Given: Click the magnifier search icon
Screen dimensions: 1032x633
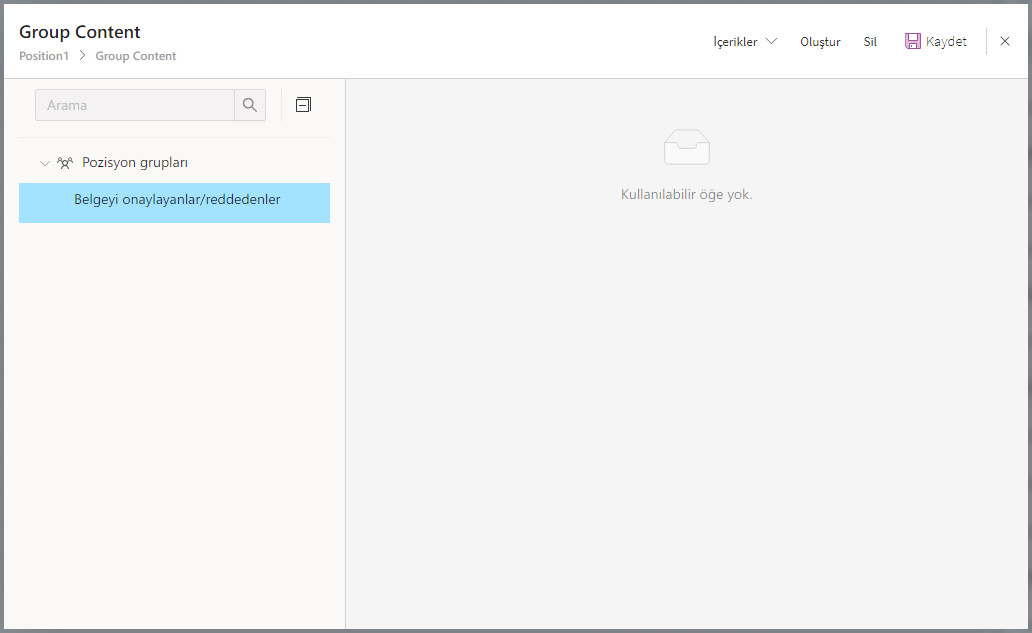Looking at the screenshot, I should click(250, 105).
